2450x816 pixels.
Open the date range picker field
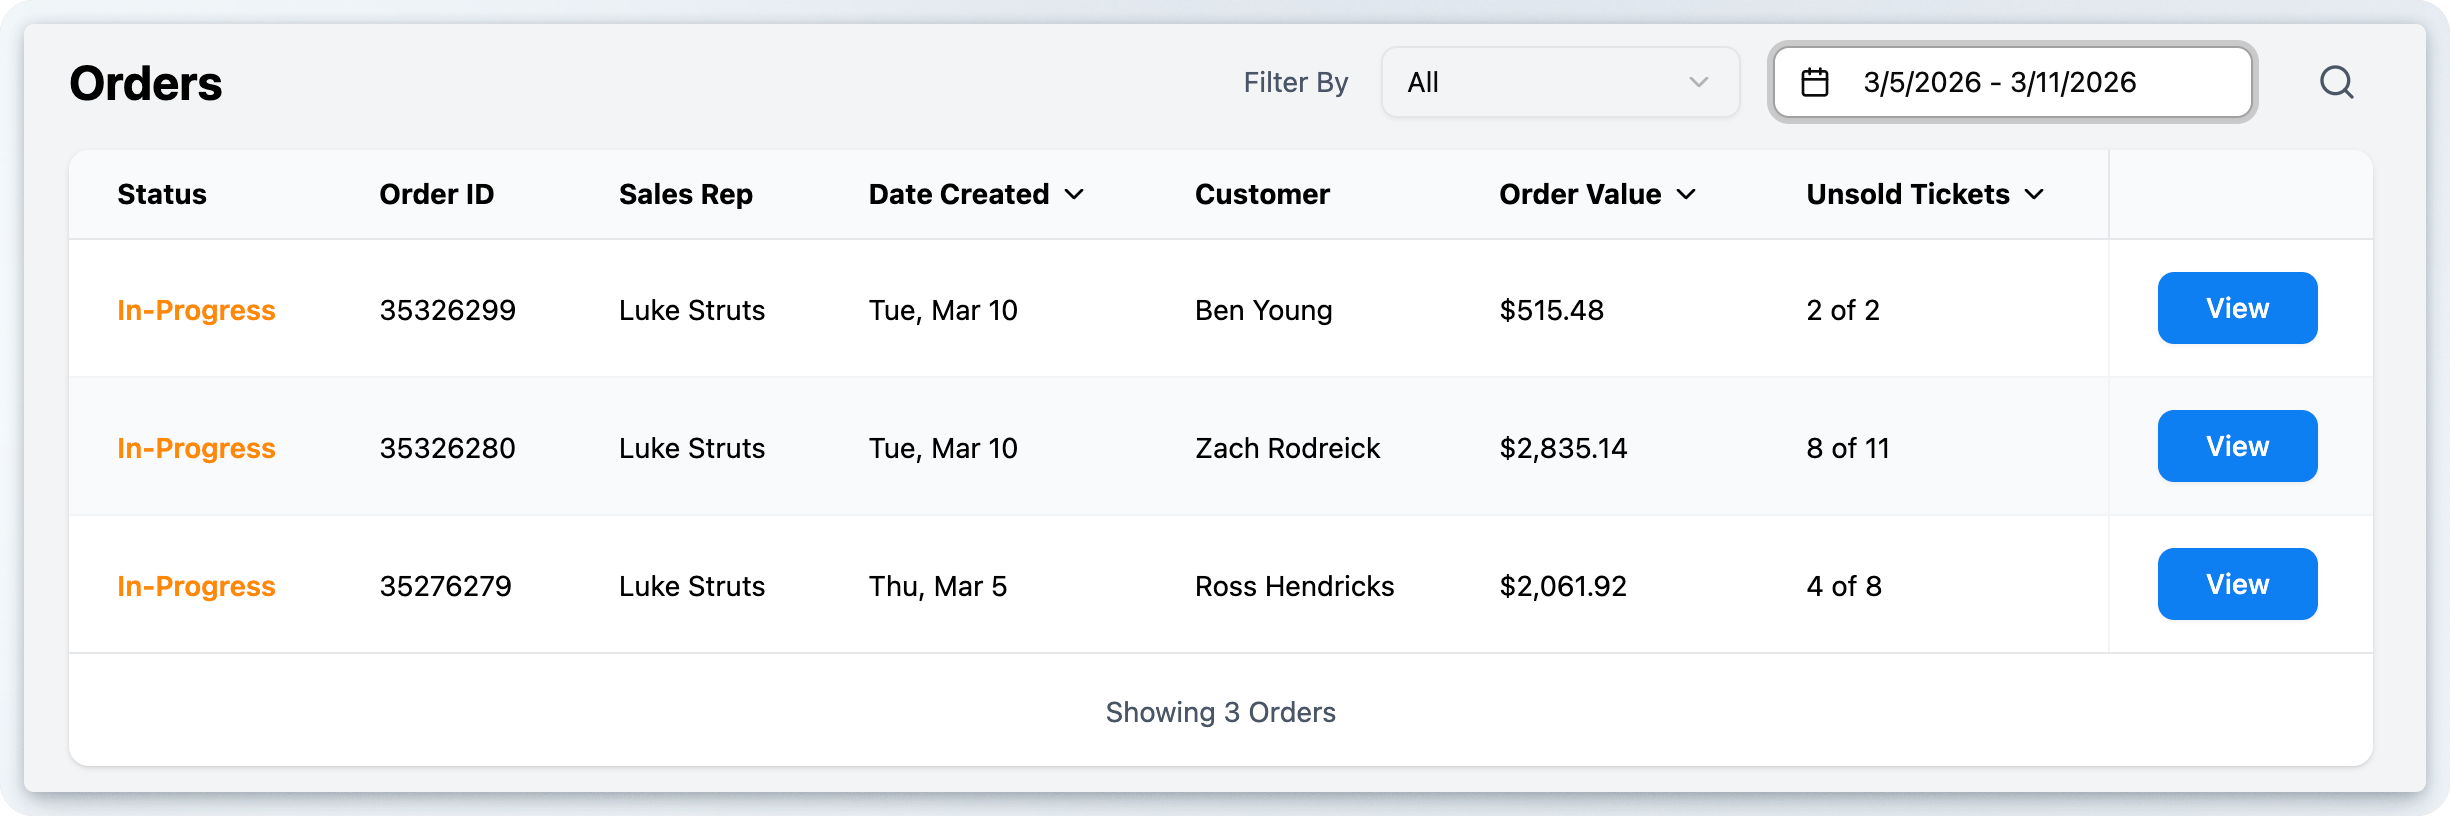pos(2012,82)
